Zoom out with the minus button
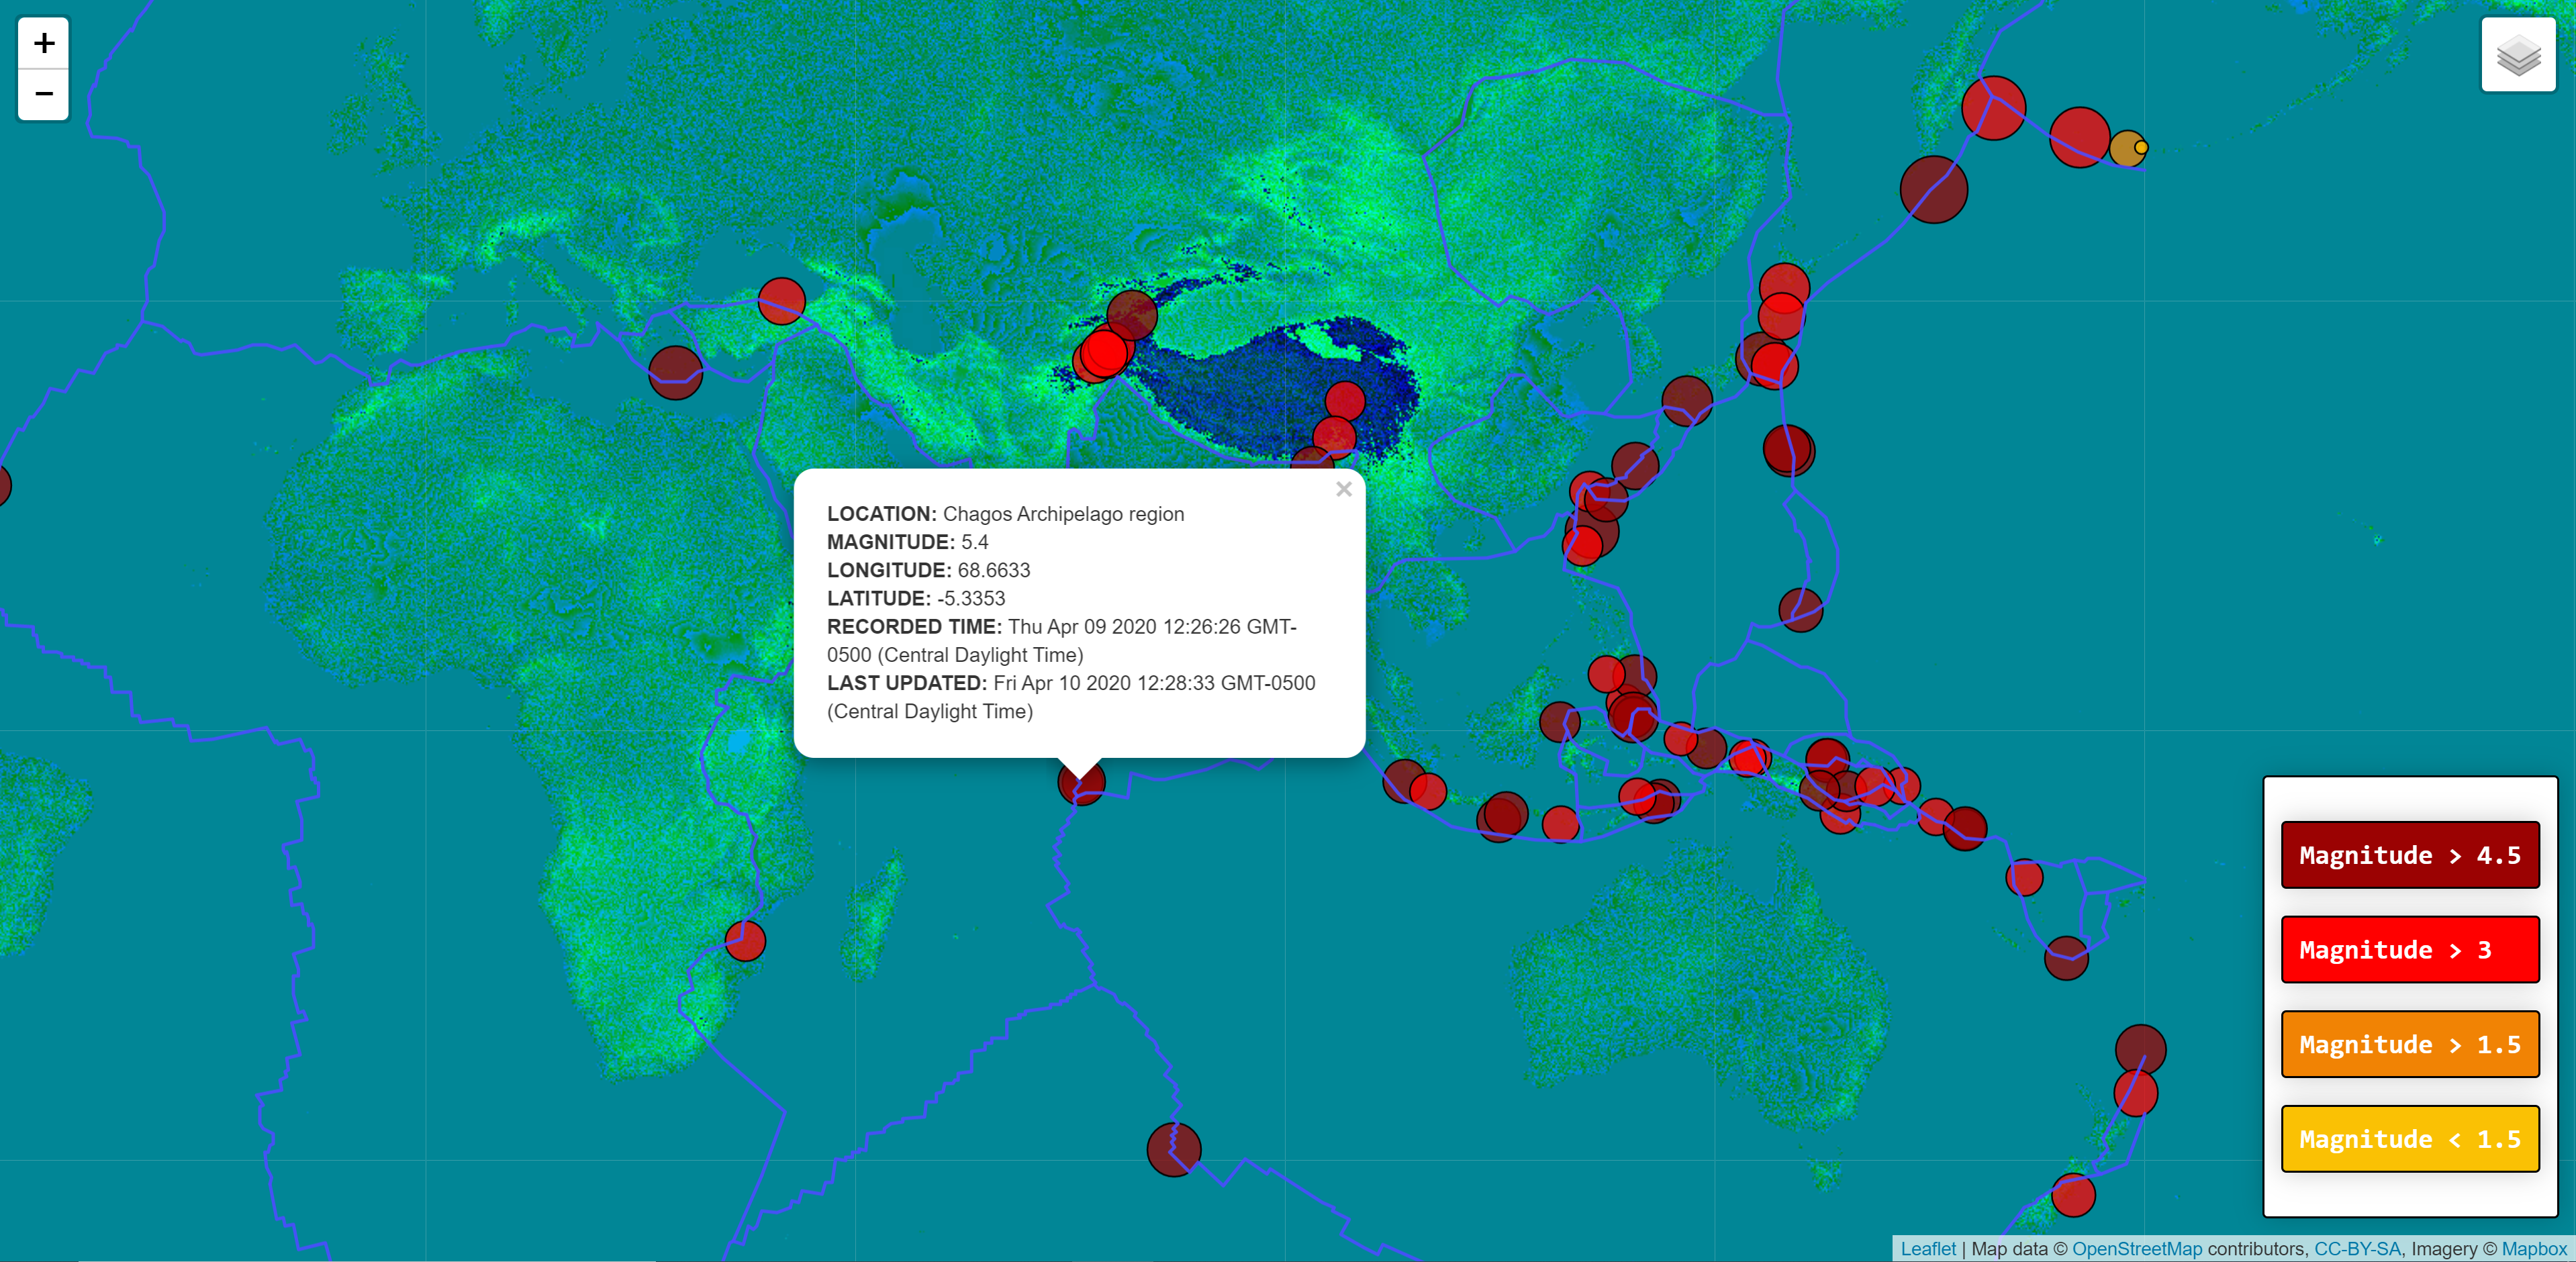Viewport: 2576px width, 1262px height. click(43, 94)
